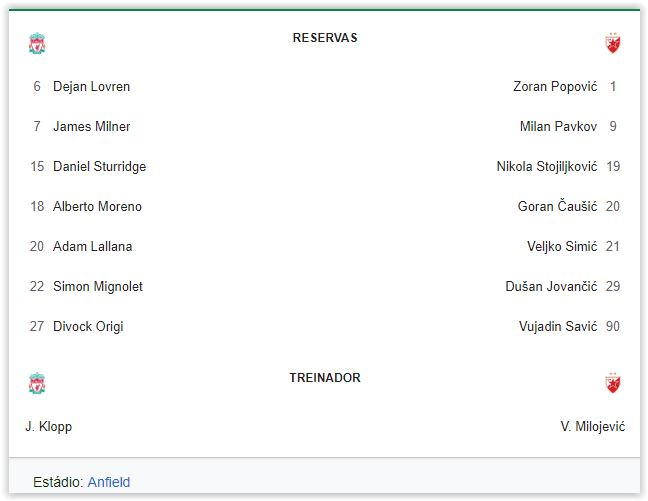
Task: Select player James Milner
Action: coord(91,126)
